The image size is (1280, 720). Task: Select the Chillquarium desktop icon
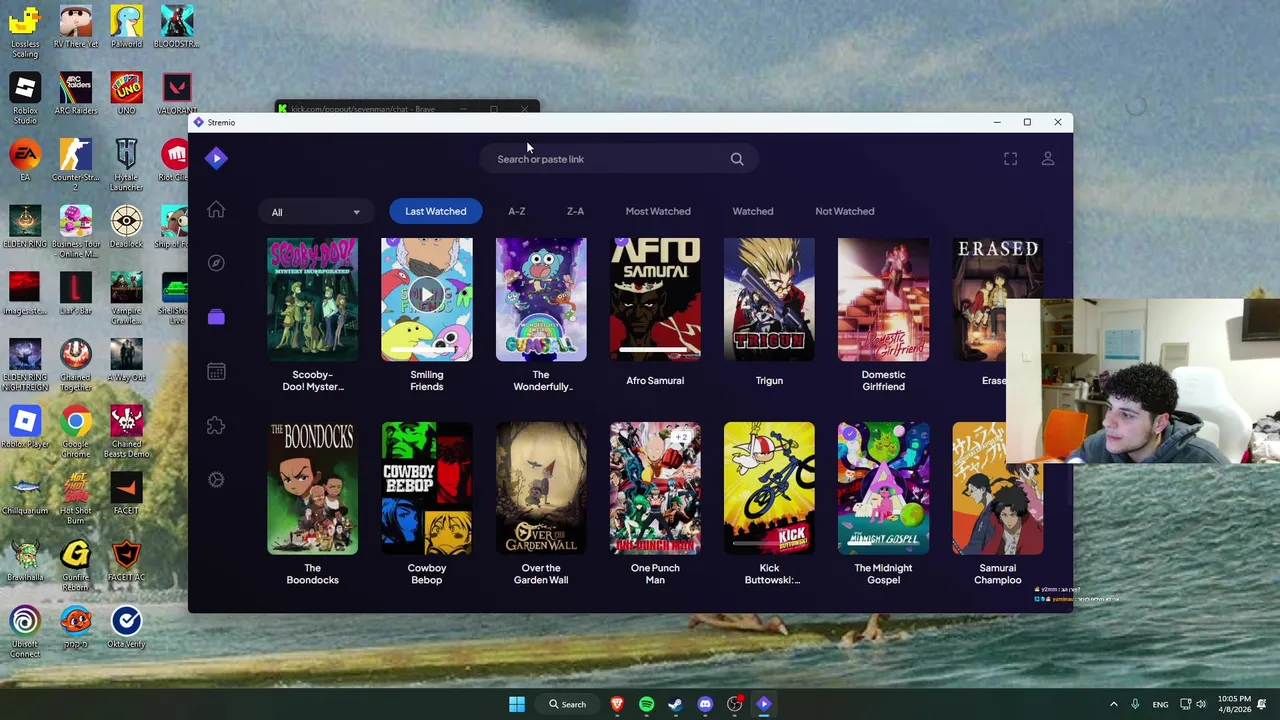(x=25, y=494)
